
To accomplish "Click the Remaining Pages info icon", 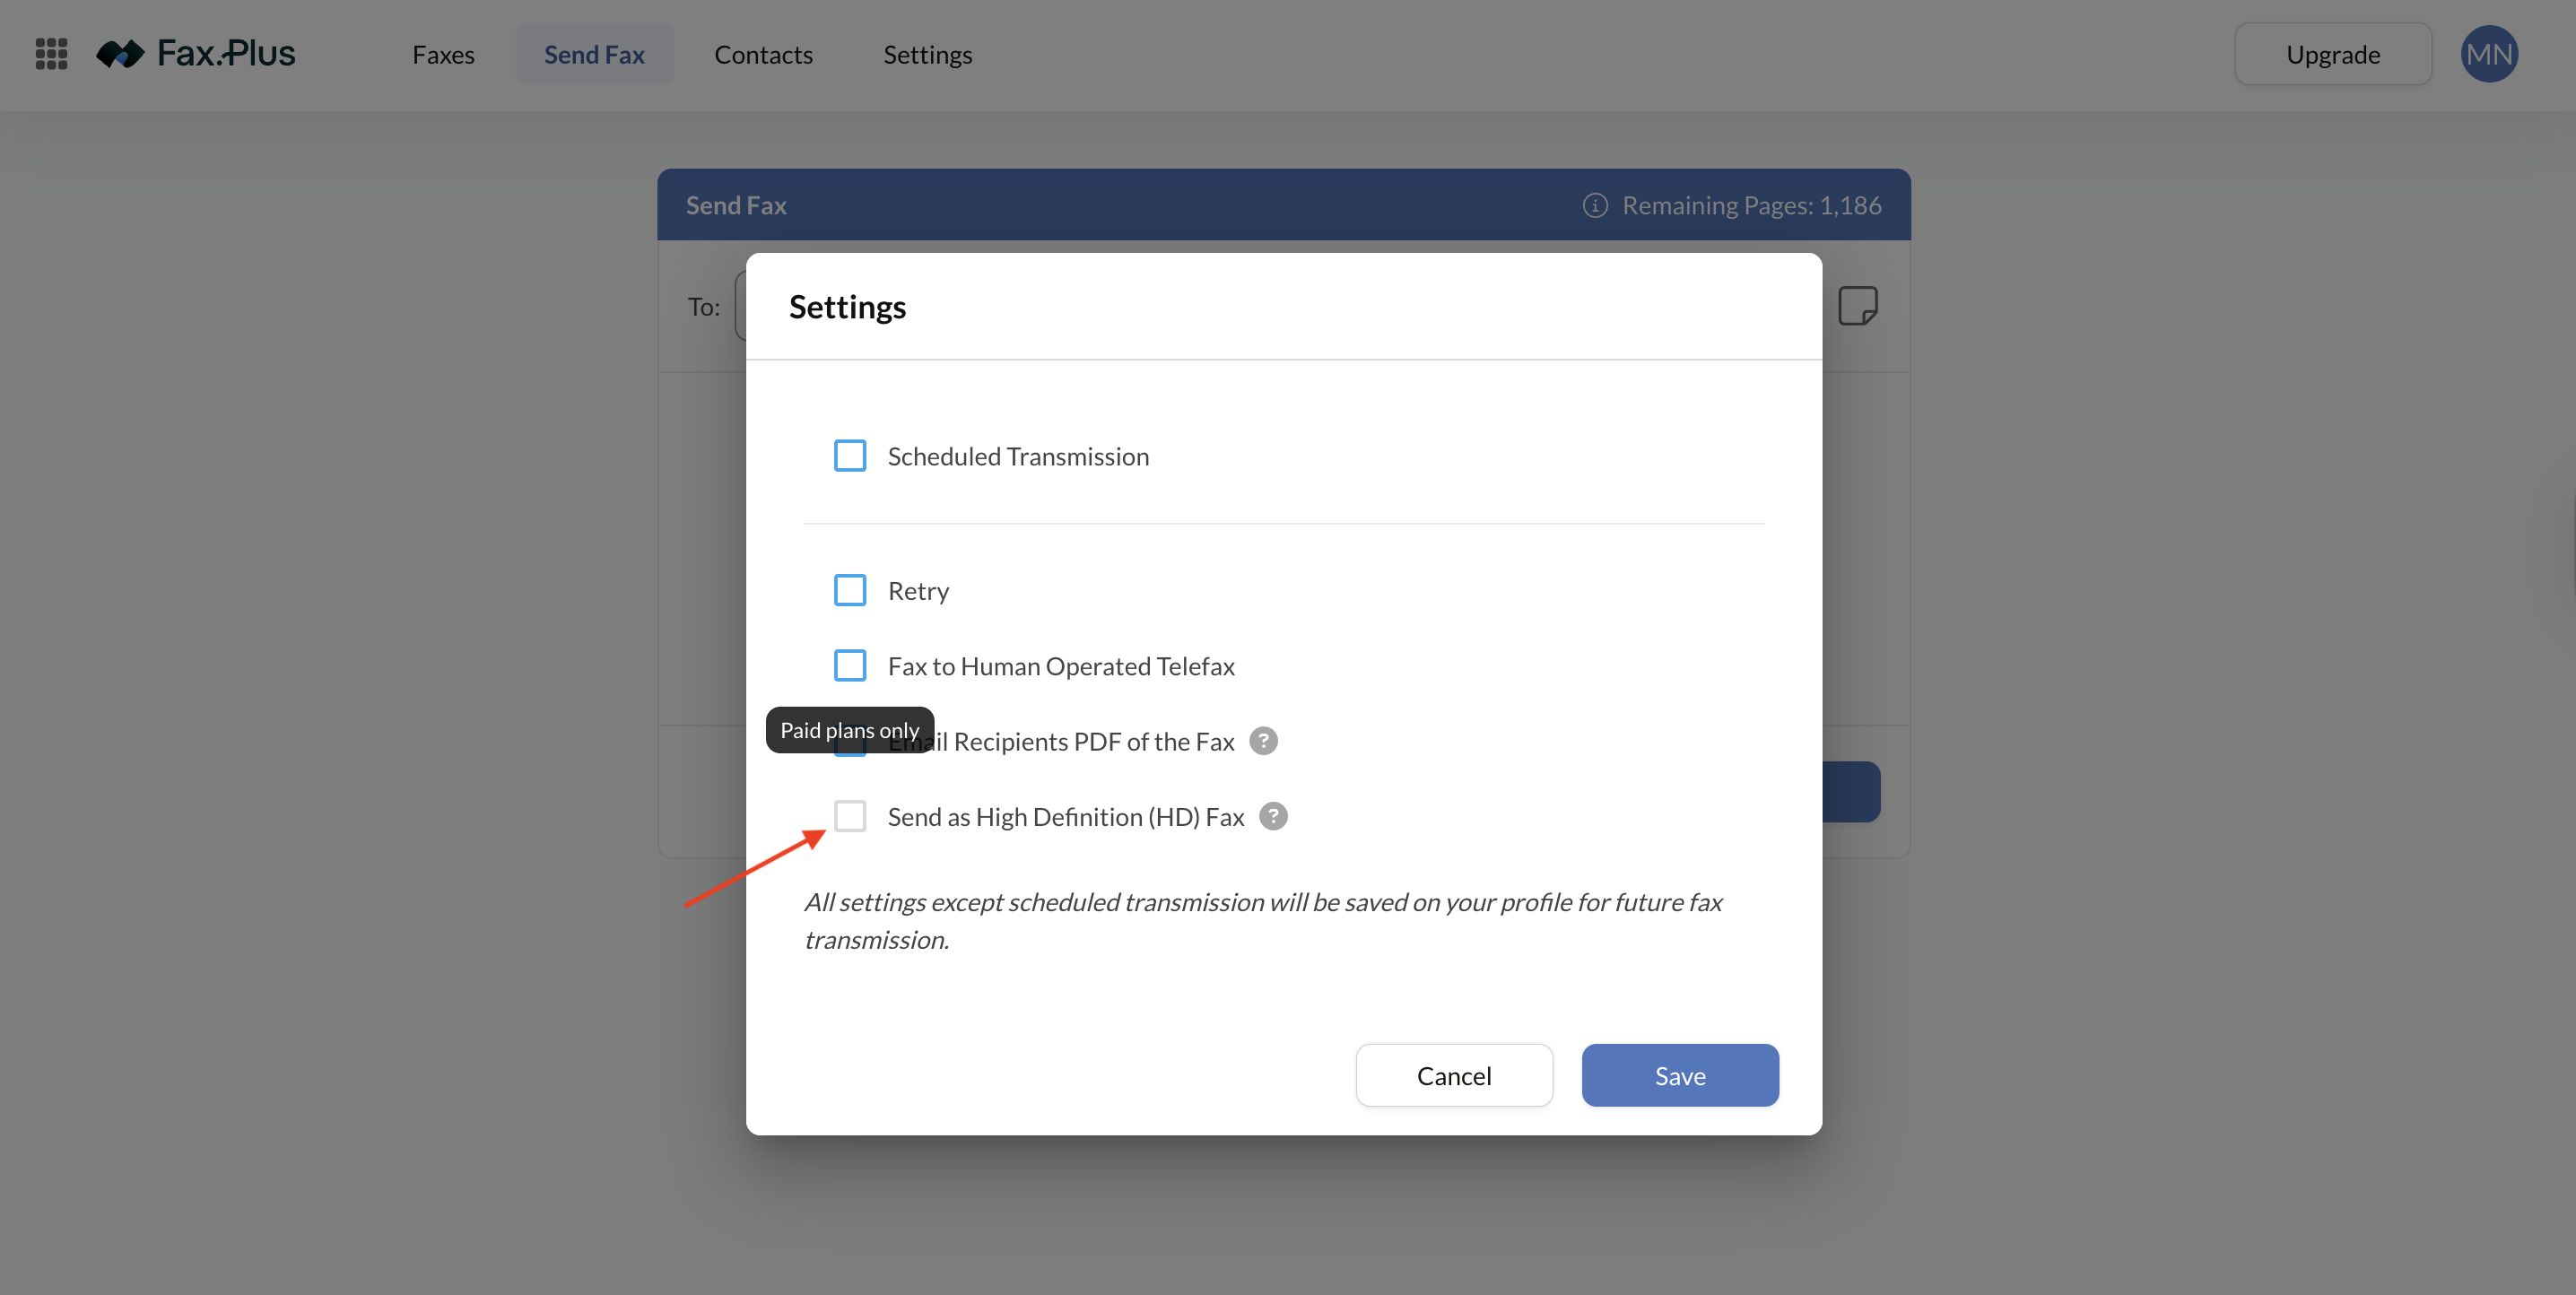I will coord(1595,206).
